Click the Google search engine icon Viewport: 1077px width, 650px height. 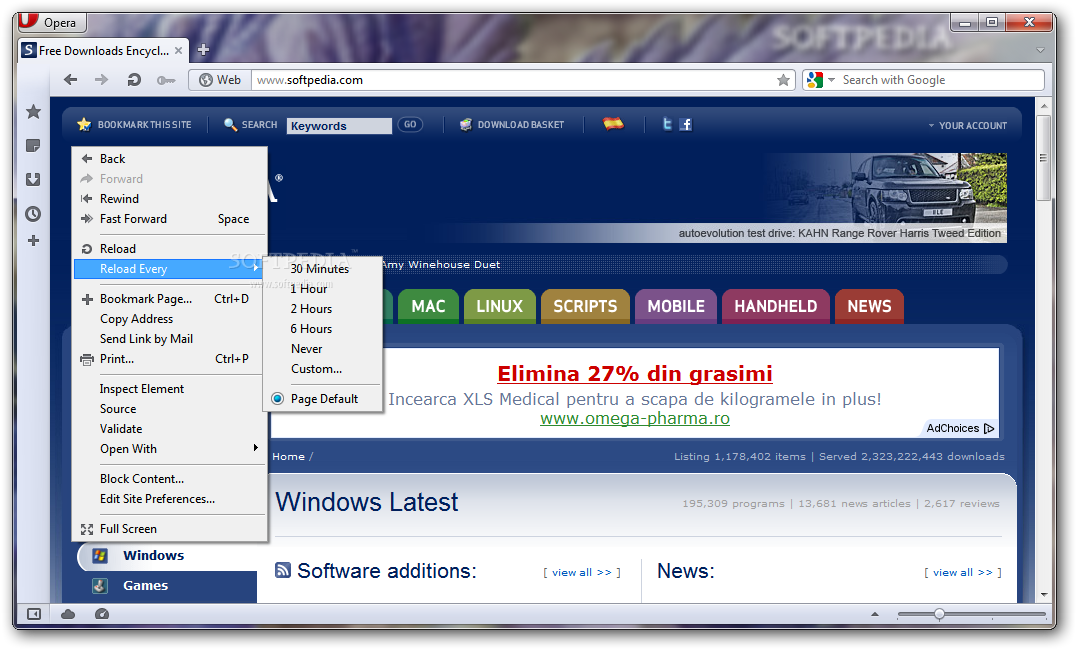click(815, 80)
